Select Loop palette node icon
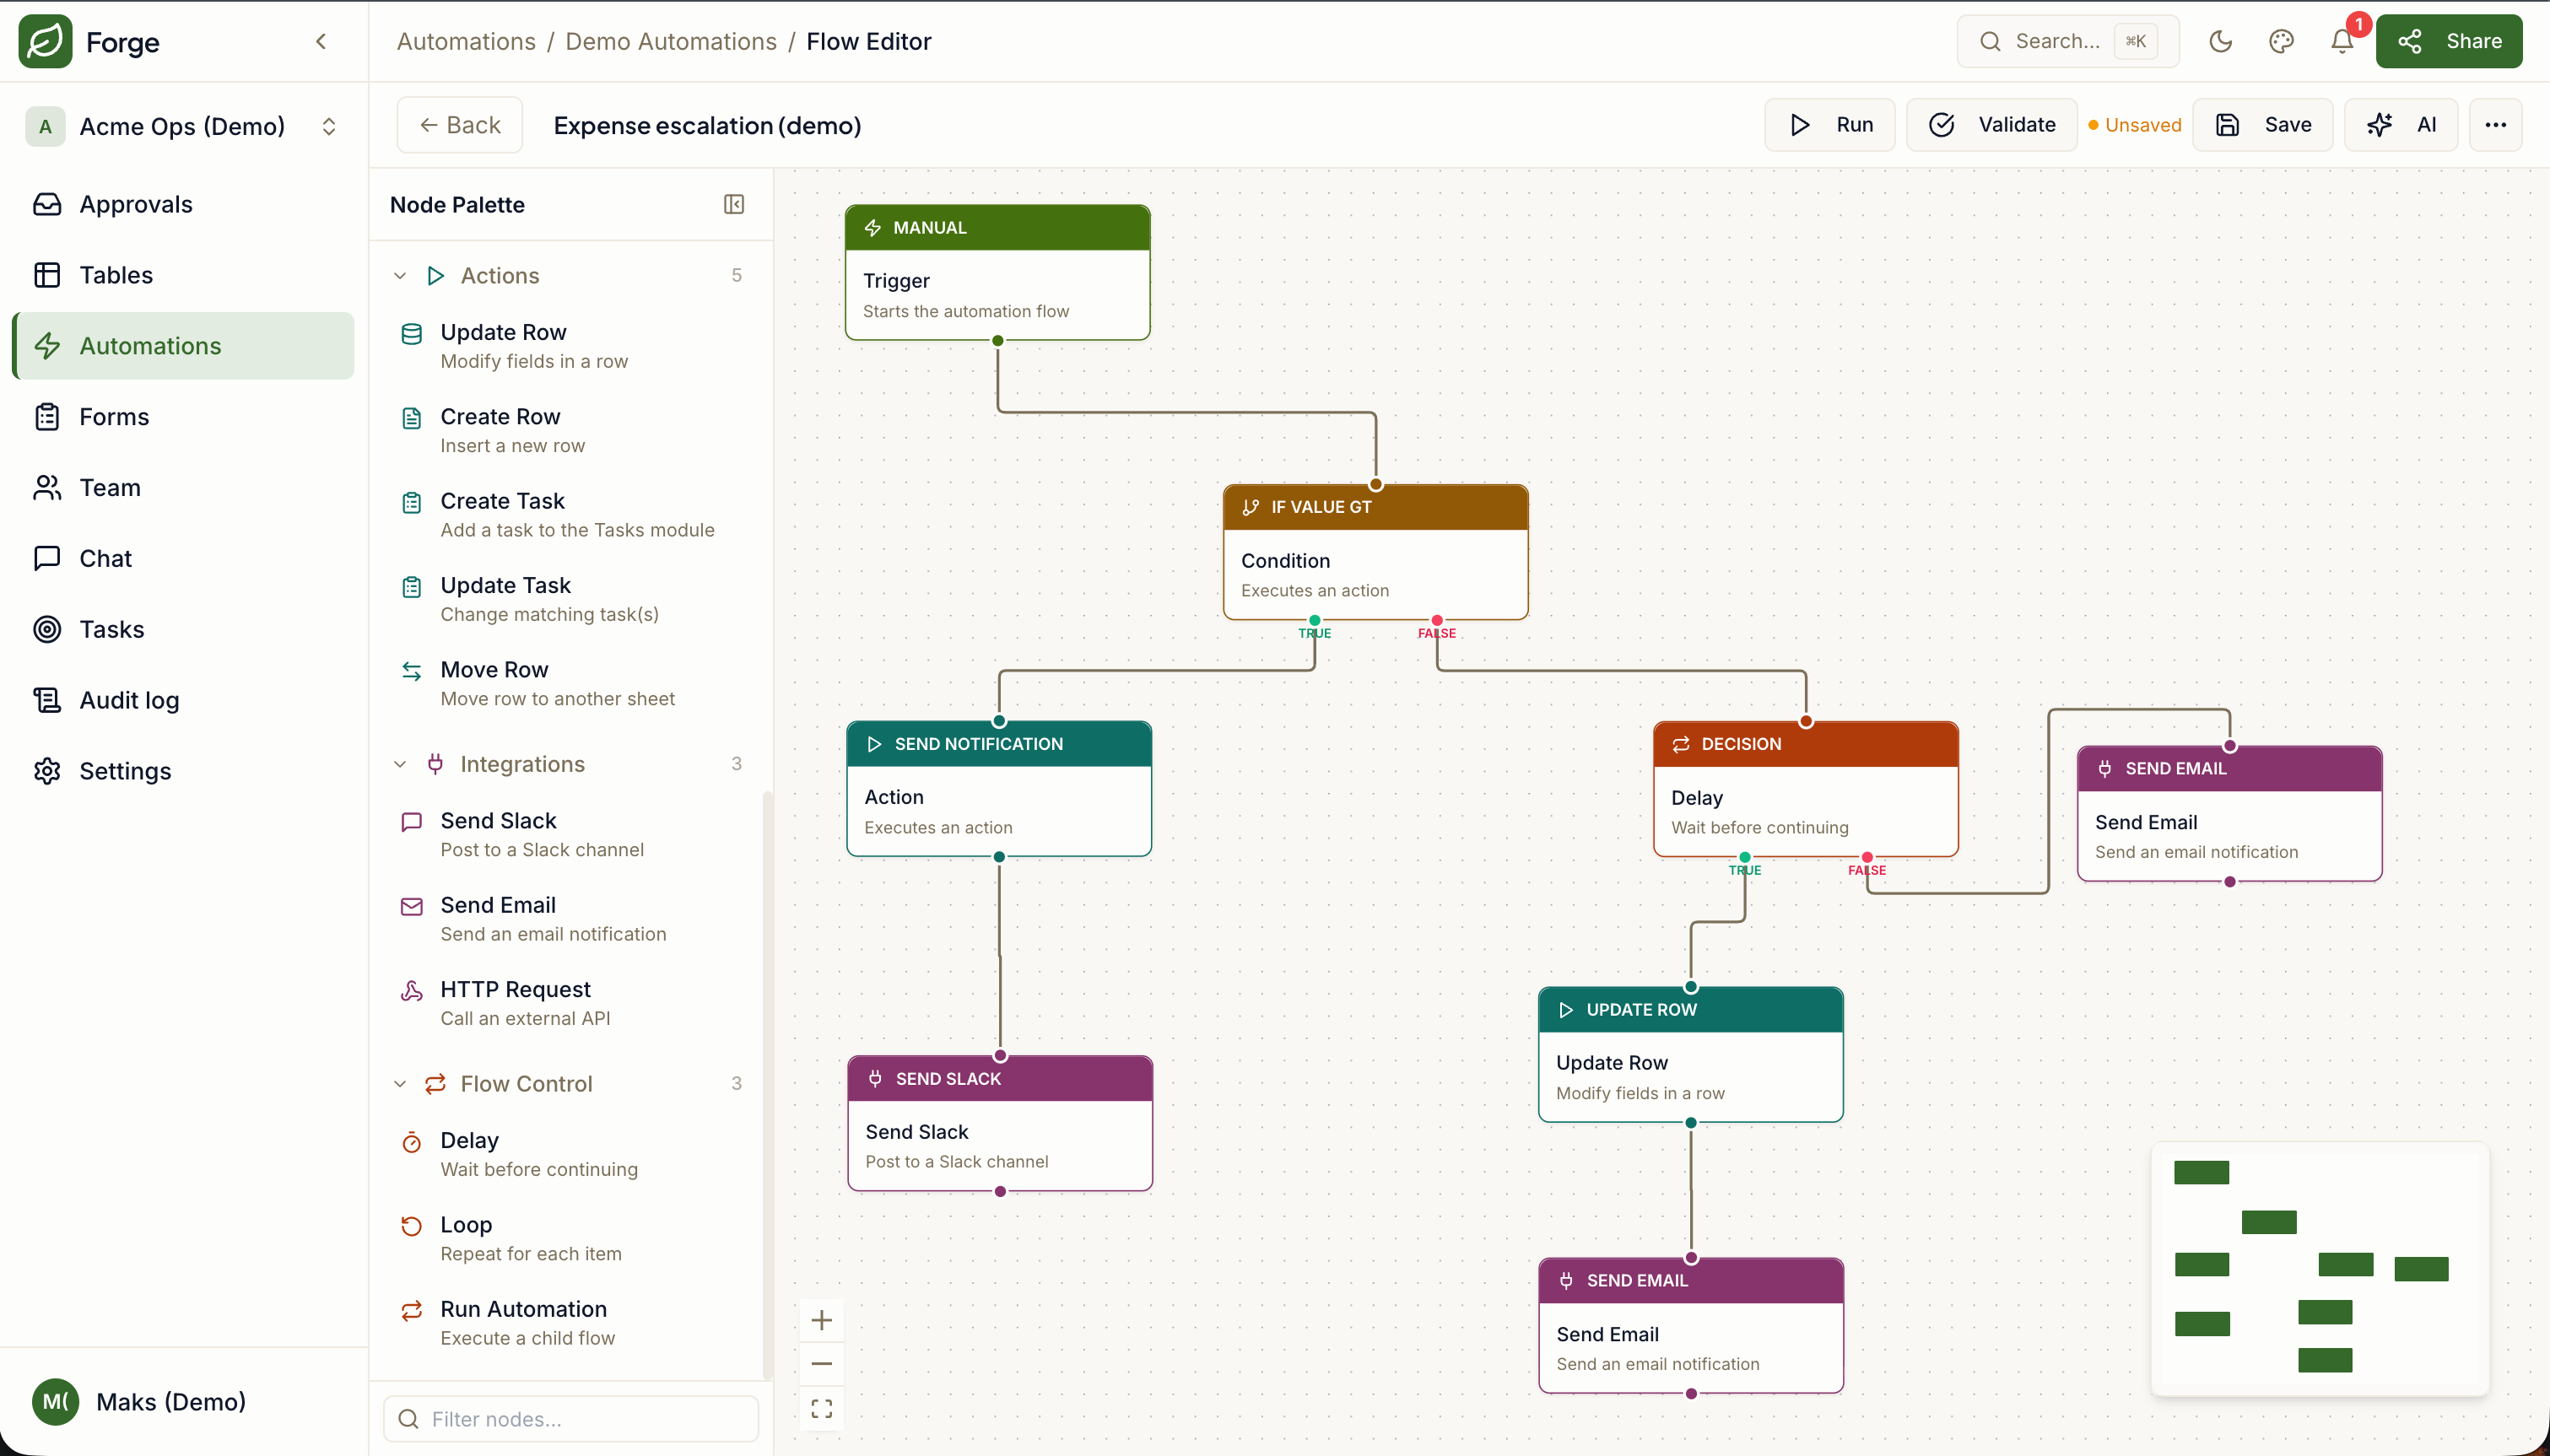The width and height of the screenshot is (2550, 1456). (x=411, y=1226)
